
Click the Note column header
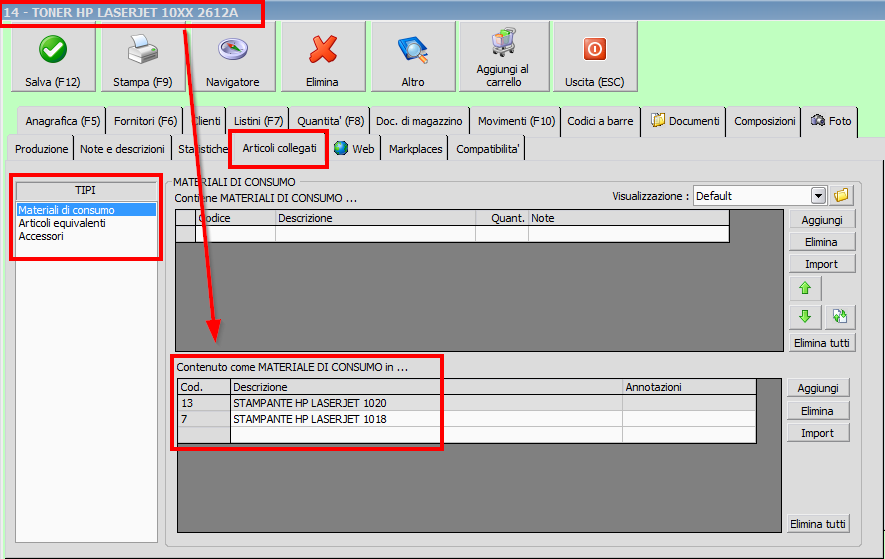(x=629, y=218)
